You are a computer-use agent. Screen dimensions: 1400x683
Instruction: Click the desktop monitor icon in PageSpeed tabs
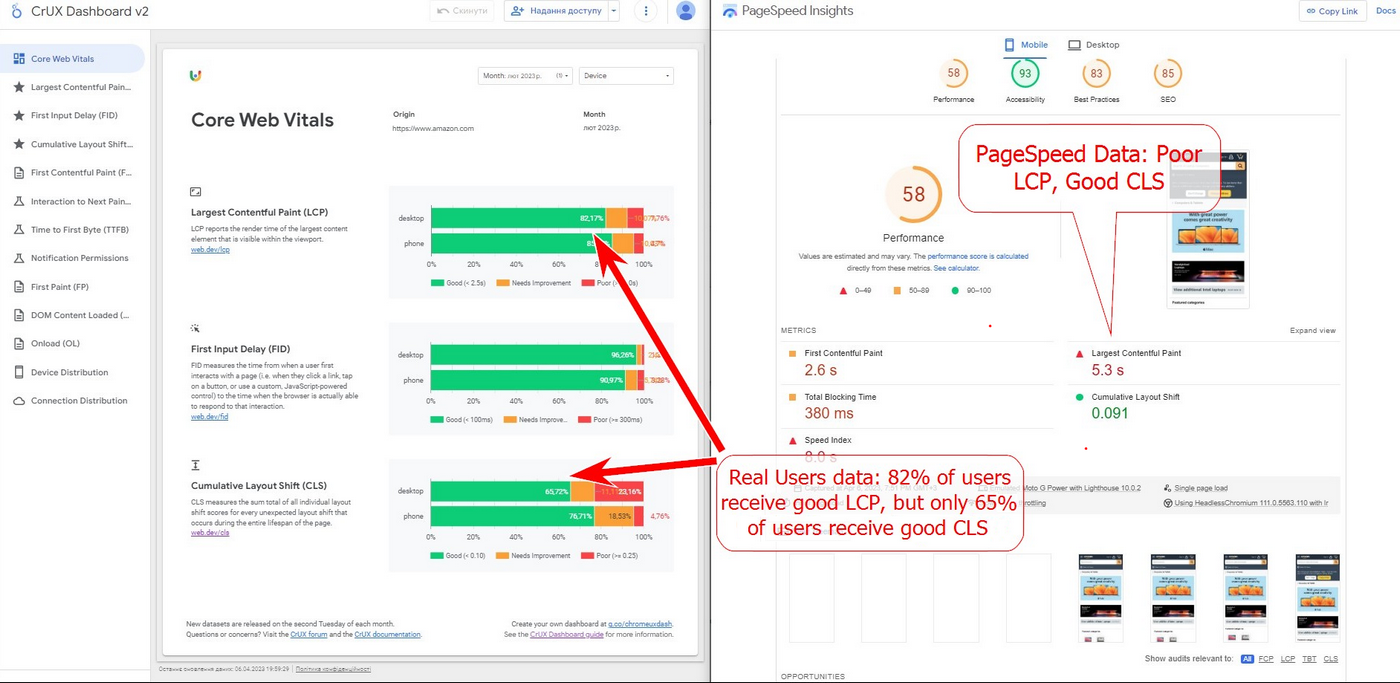(x=1074, y=45)
